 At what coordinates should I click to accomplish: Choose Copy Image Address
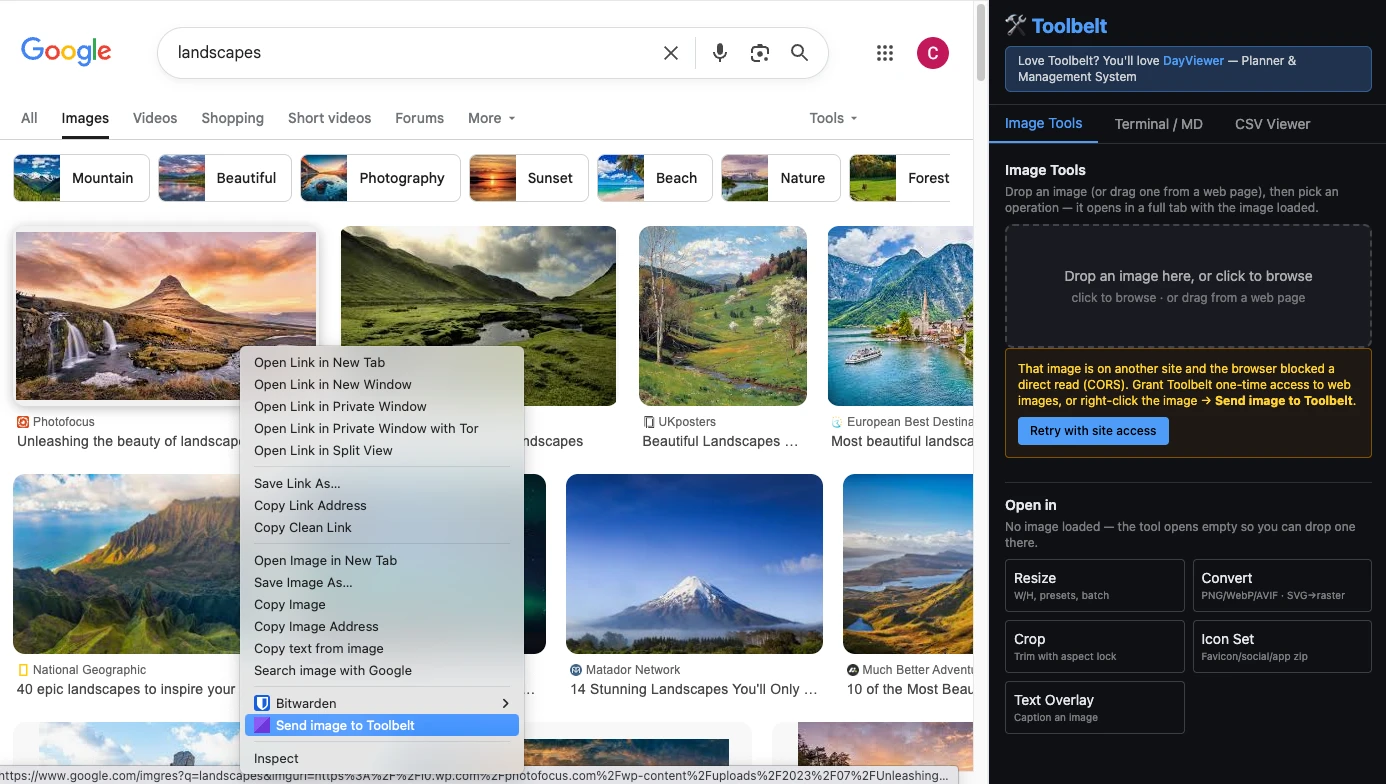pyautogui.click(x=382, y=626)
